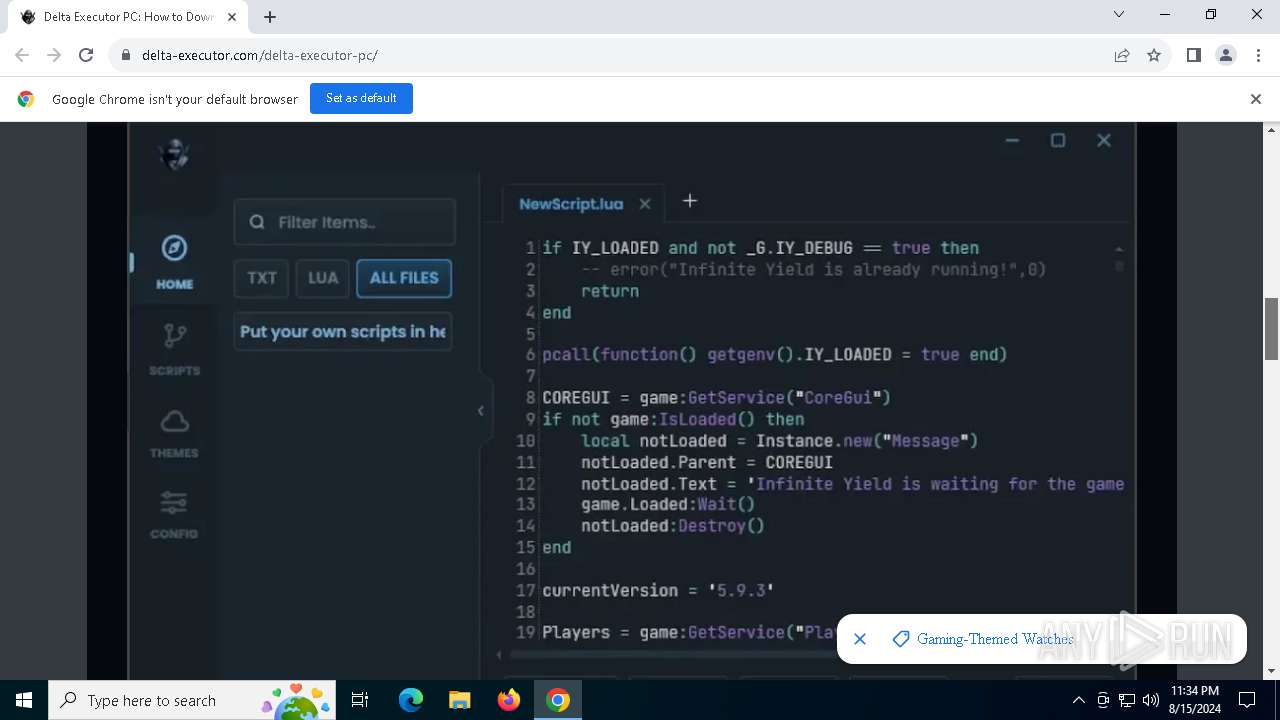Add a new script tab with plus
1280x720 pixels.
click(690, 201)
